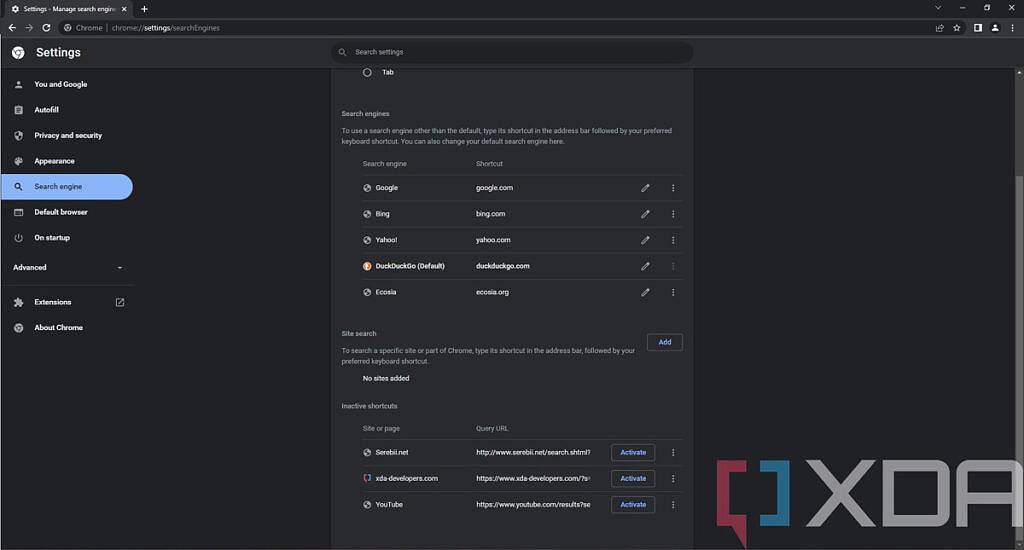Viewport: 1024px width, 550px height.
Task: Activate the YouTube shortcut
Action: [633, 505]
